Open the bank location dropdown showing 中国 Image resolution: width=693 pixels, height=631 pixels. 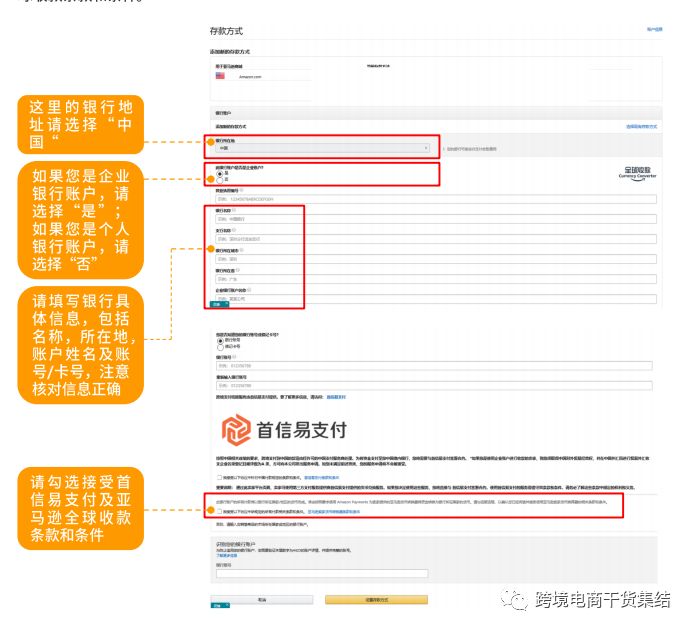[322, 148]
